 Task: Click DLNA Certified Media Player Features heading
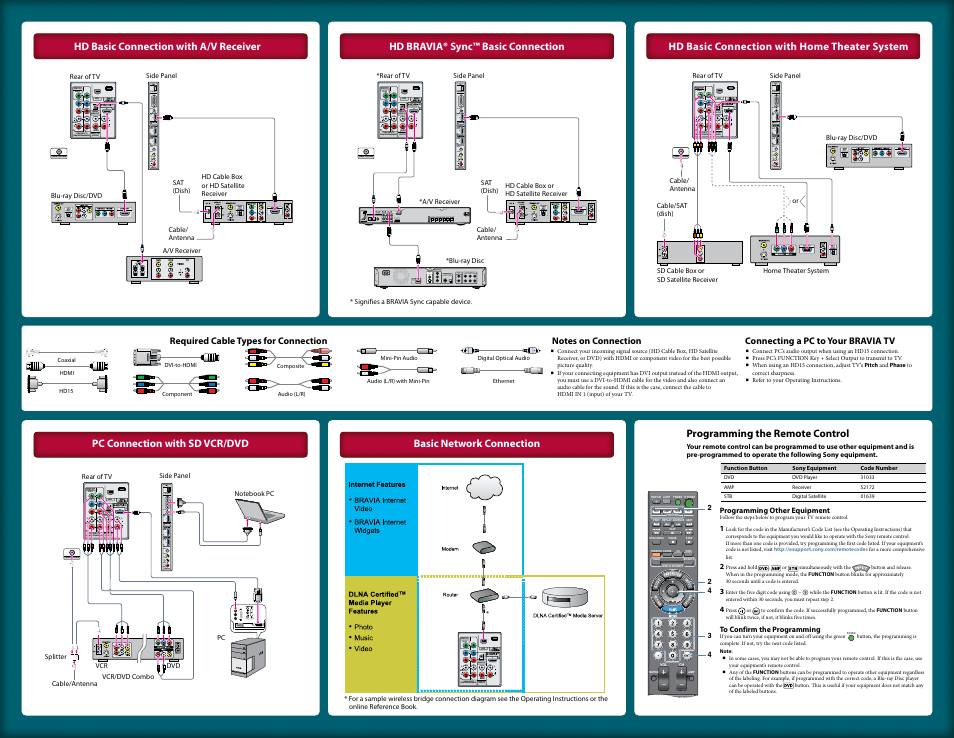click(x=377, y=602)
